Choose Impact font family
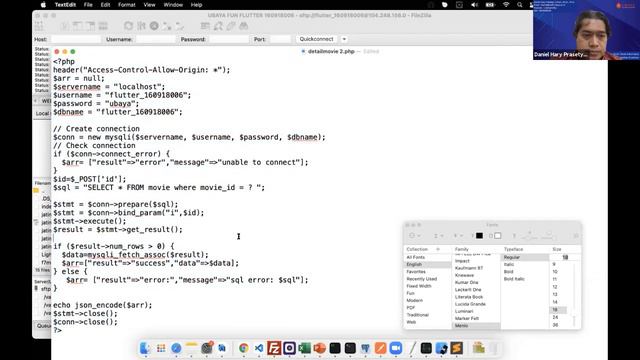The height and width of the screenshot is (360, 640). [x=462, y=261]
